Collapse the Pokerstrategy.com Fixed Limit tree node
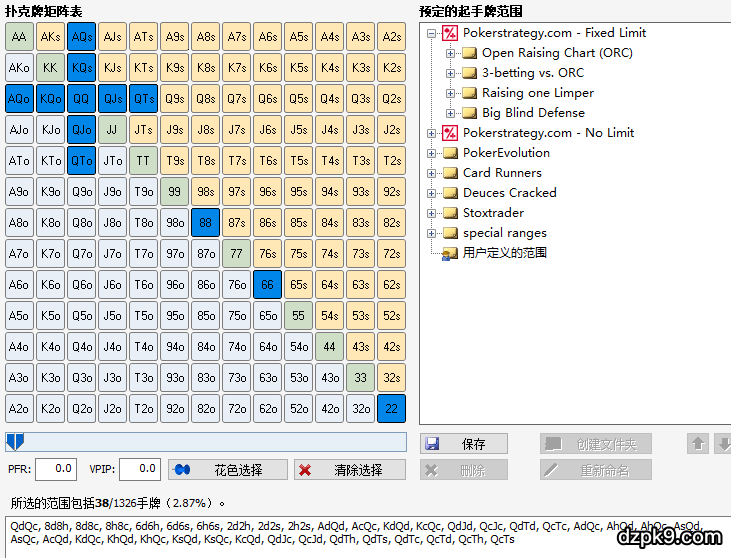Screen dimensions: 731x558 [x=432, y=33]
